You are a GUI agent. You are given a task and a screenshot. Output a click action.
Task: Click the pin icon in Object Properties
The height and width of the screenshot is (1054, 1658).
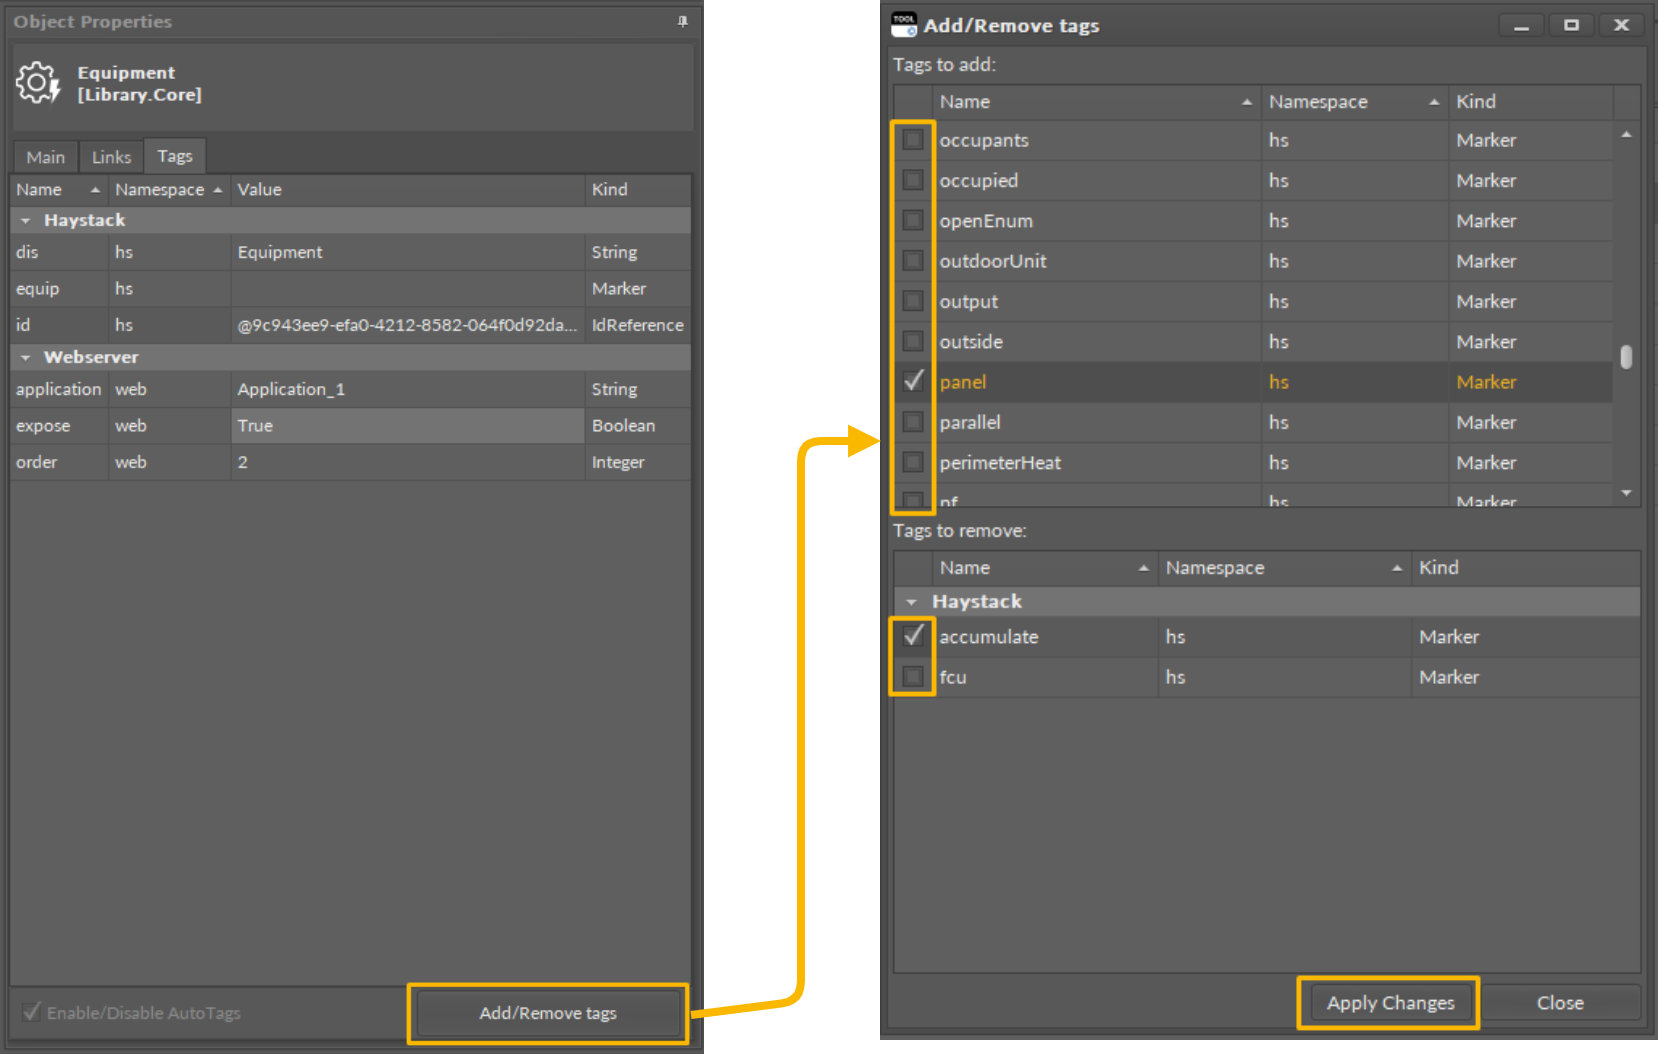(682, 21)
